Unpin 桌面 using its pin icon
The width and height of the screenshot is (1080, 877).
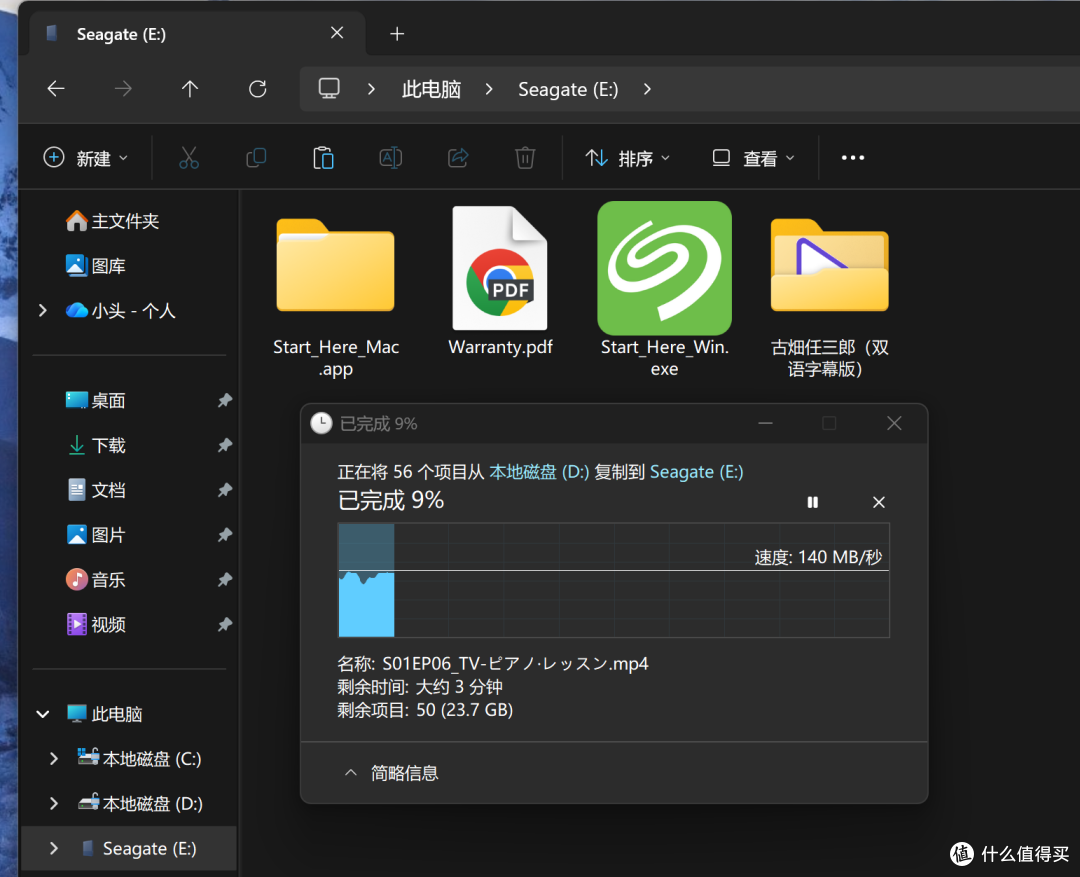click(x=225, y=400)
